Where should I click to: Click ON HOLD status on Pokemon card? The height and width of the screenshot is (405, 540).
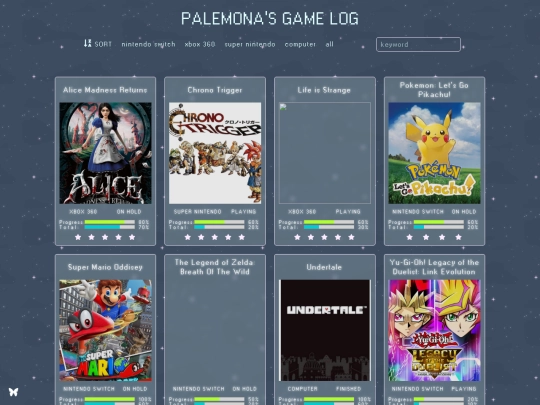tap(464, 211)
